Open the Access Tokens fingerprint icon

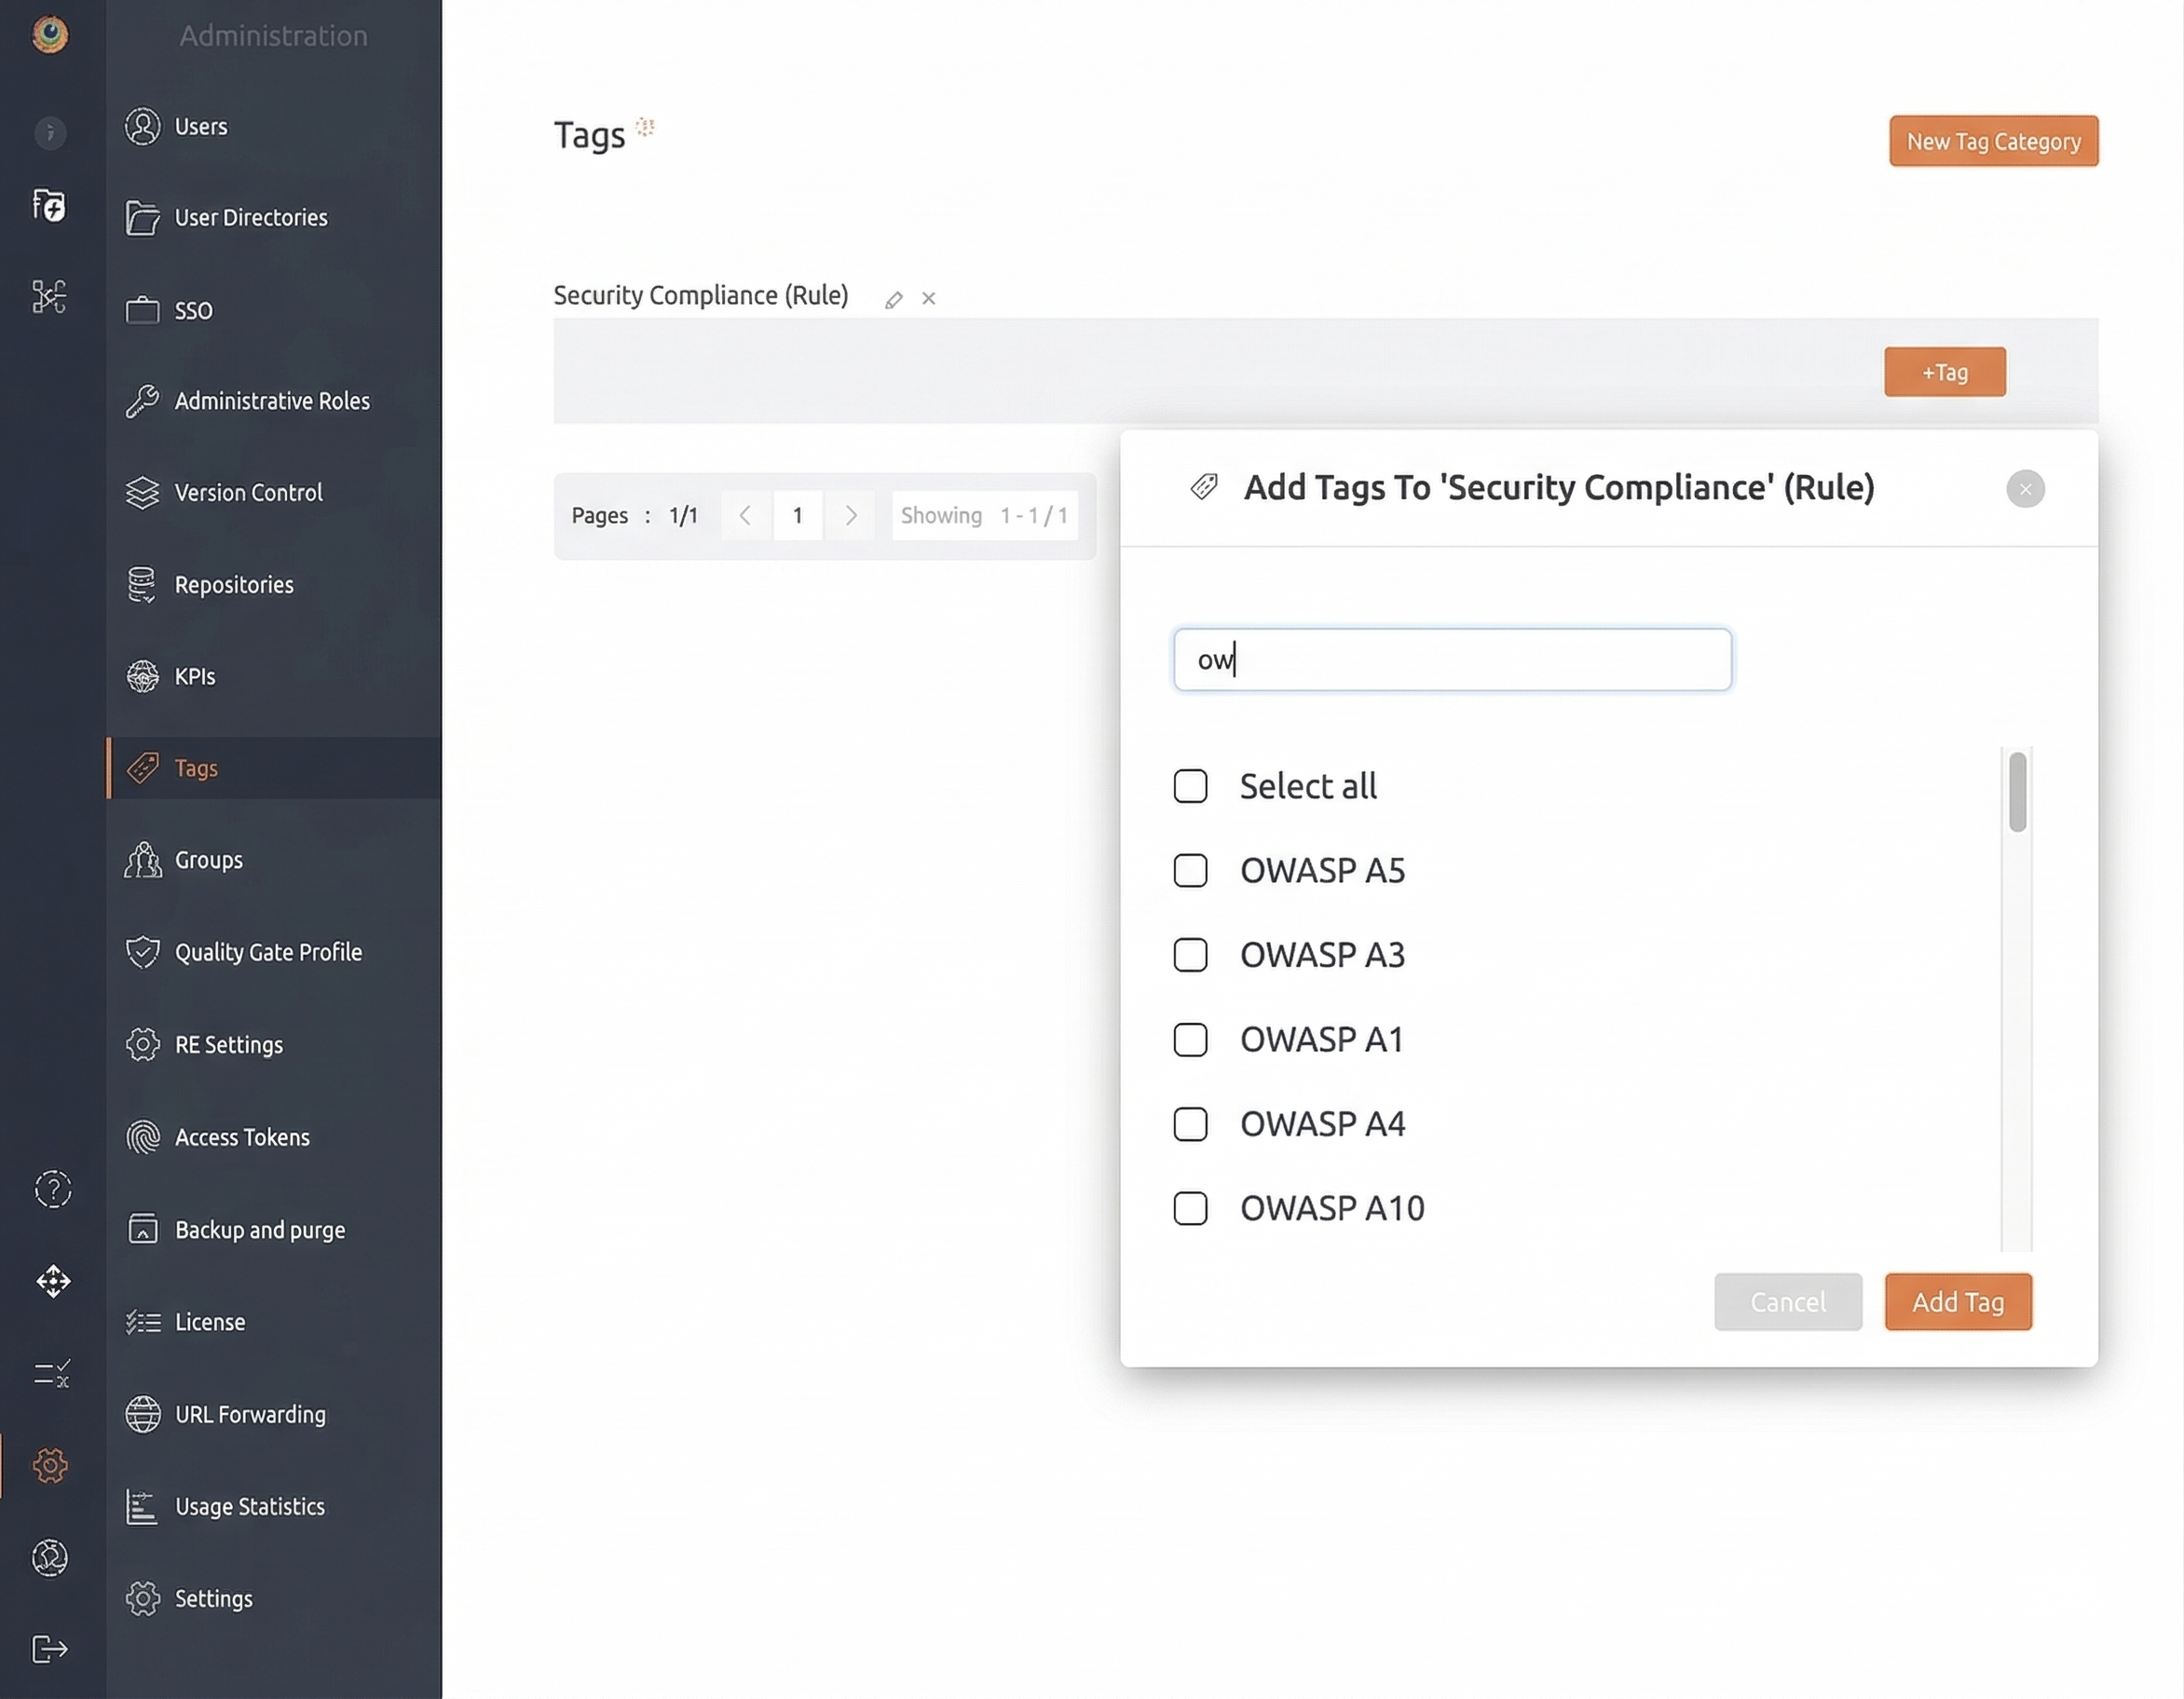click(143, 1137)
